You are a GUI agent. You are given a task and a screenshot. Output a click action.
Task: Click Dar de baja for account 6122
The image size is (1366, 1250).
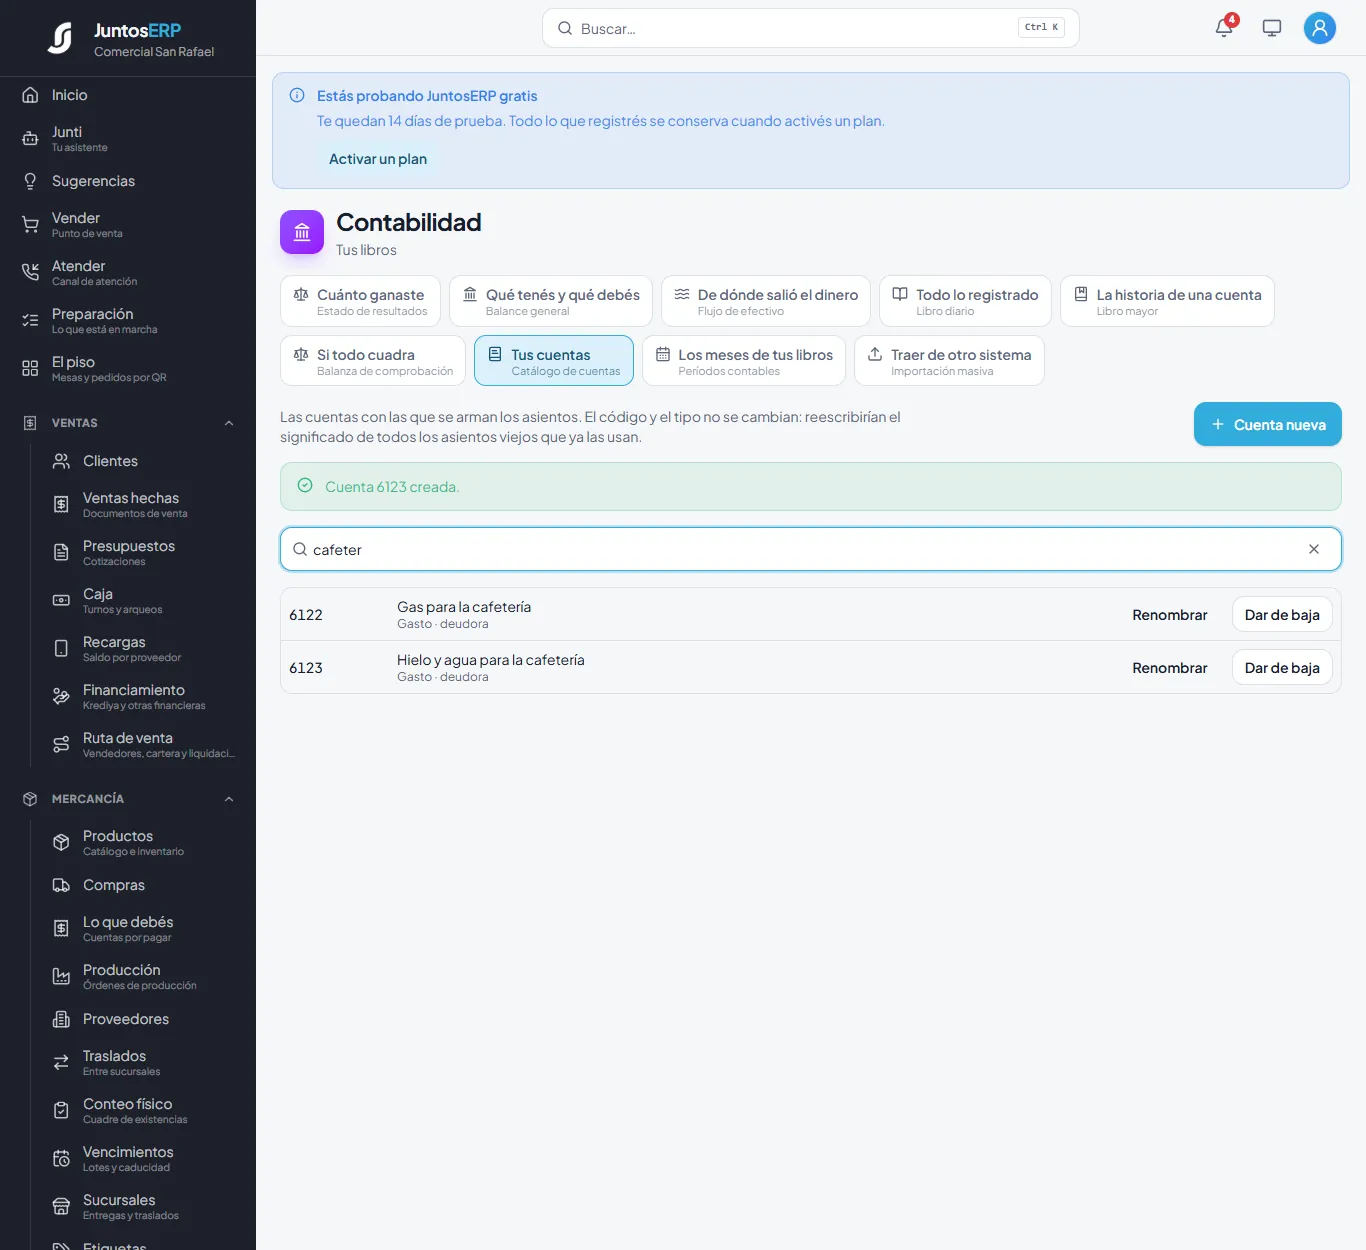pos(1282,615)
